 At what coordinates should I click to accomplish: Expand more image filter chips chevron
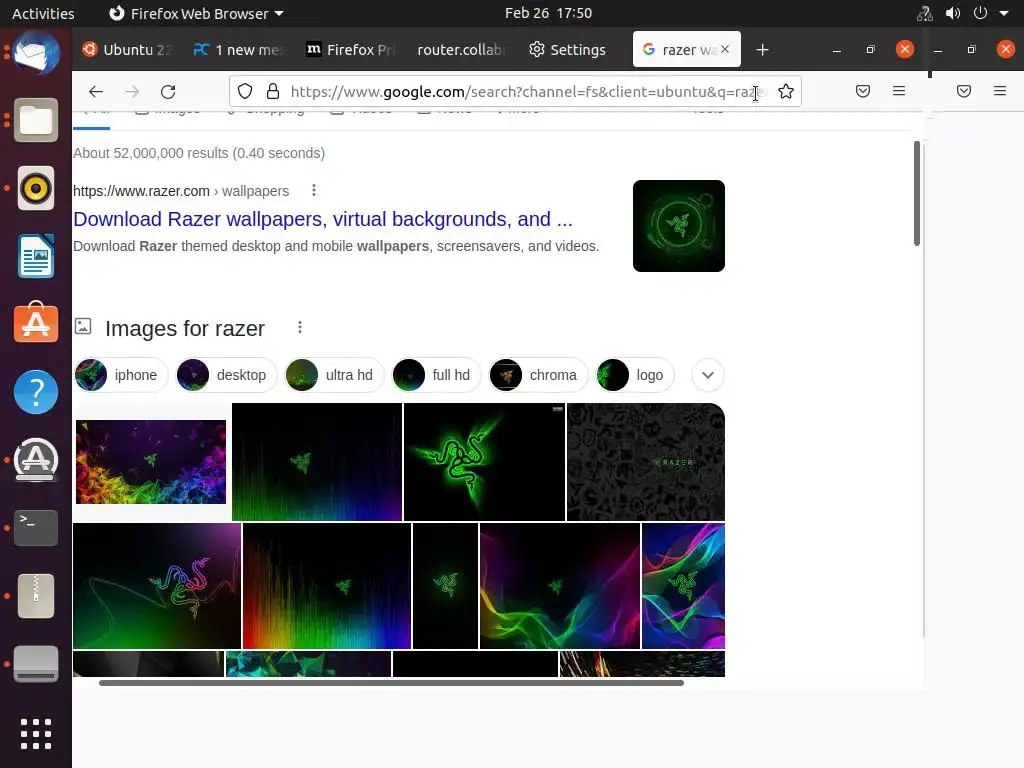coord(708,375)
